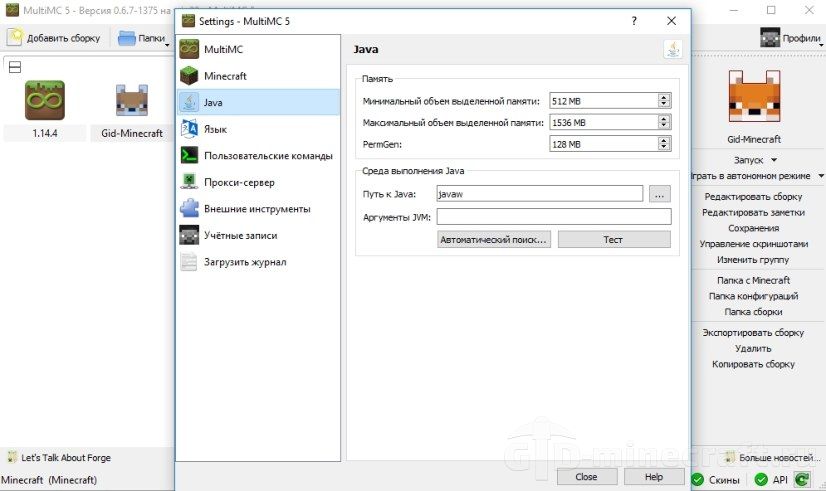Select the Minecraft grass block icon
The height and width of the screenshot is (491, 826).
pos(189,76)
